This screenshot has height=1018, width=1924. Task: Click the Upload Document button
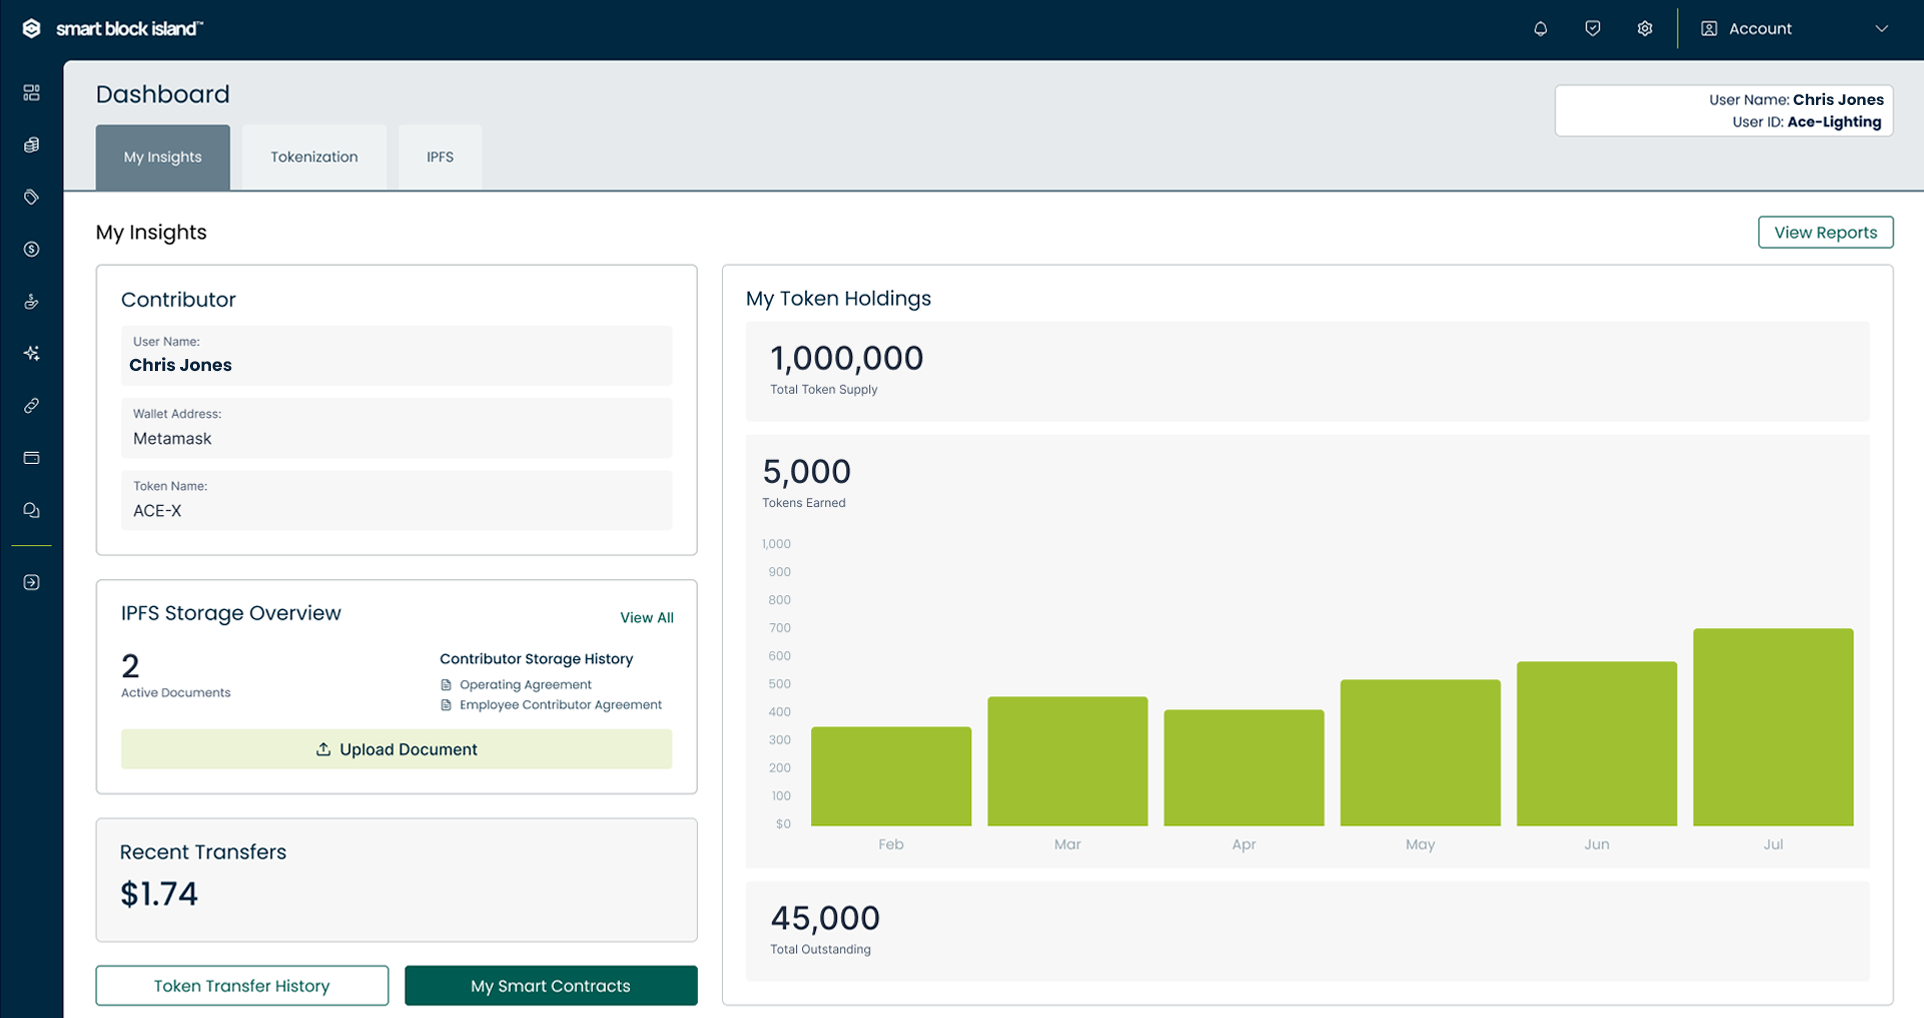[x=396, y=749]
